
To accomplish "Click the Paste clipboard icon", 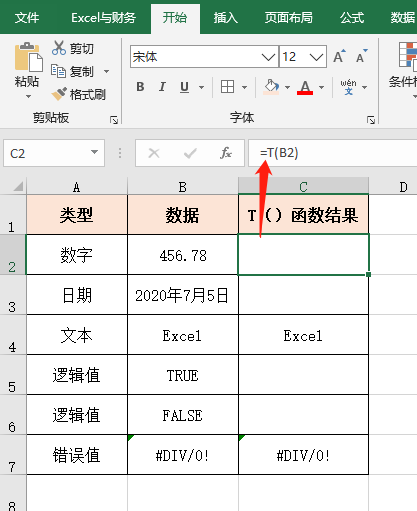I will (x=29, y=57).
